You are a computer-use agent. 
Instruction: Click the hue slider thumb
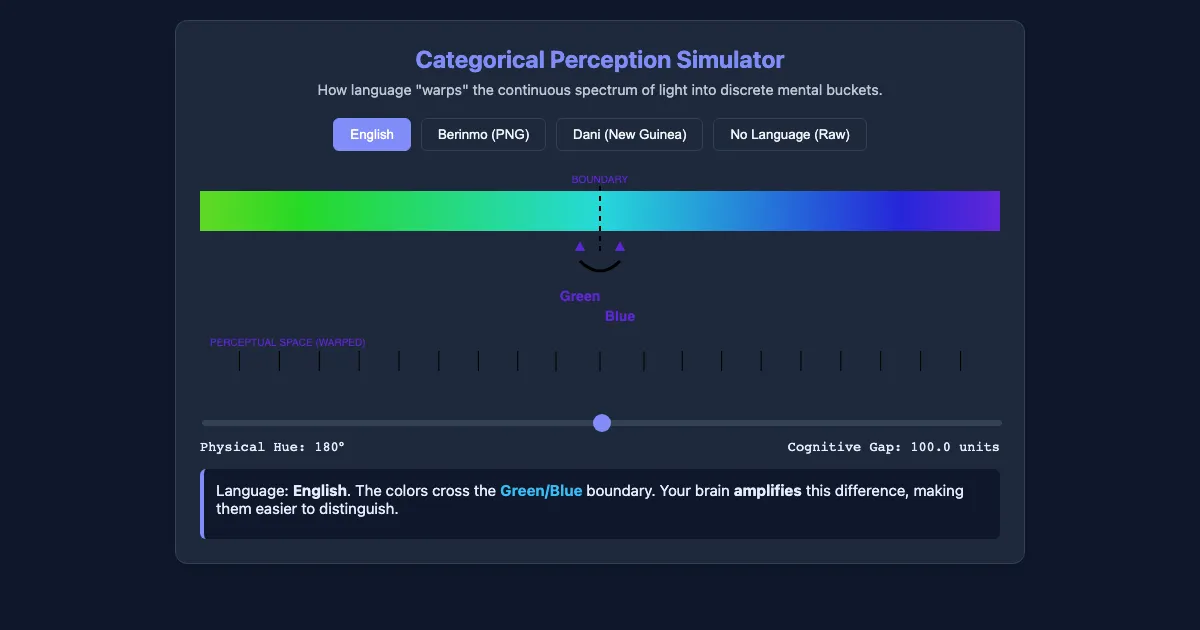click(602, 423)
